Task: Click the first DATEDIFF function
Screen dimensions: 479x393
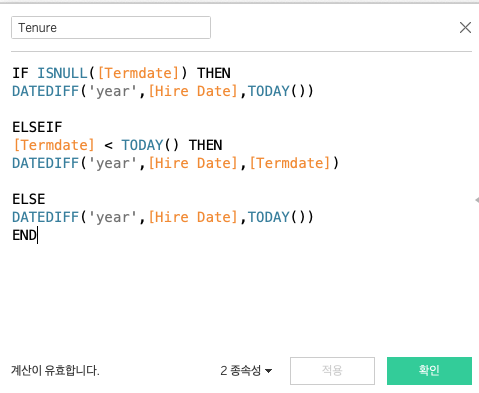Action: coord(45,91)
